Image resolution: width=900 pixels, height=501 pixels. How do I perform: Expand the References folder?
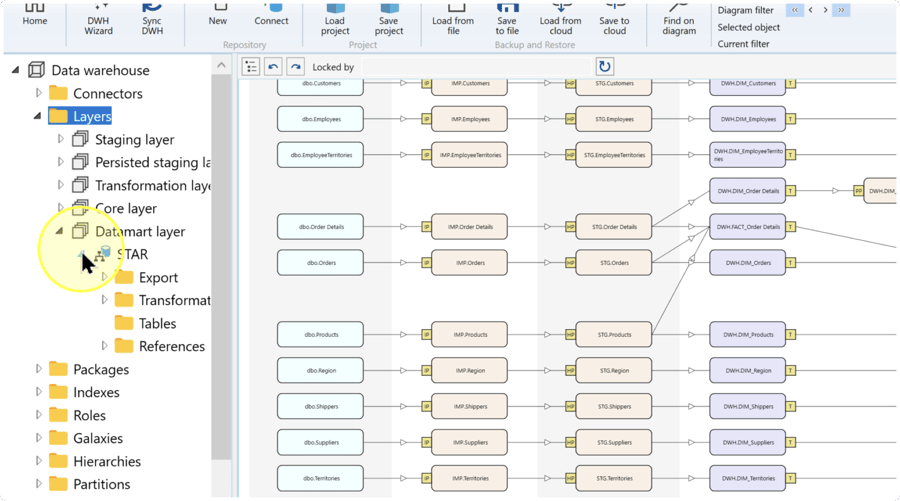(x=104, y=345)
